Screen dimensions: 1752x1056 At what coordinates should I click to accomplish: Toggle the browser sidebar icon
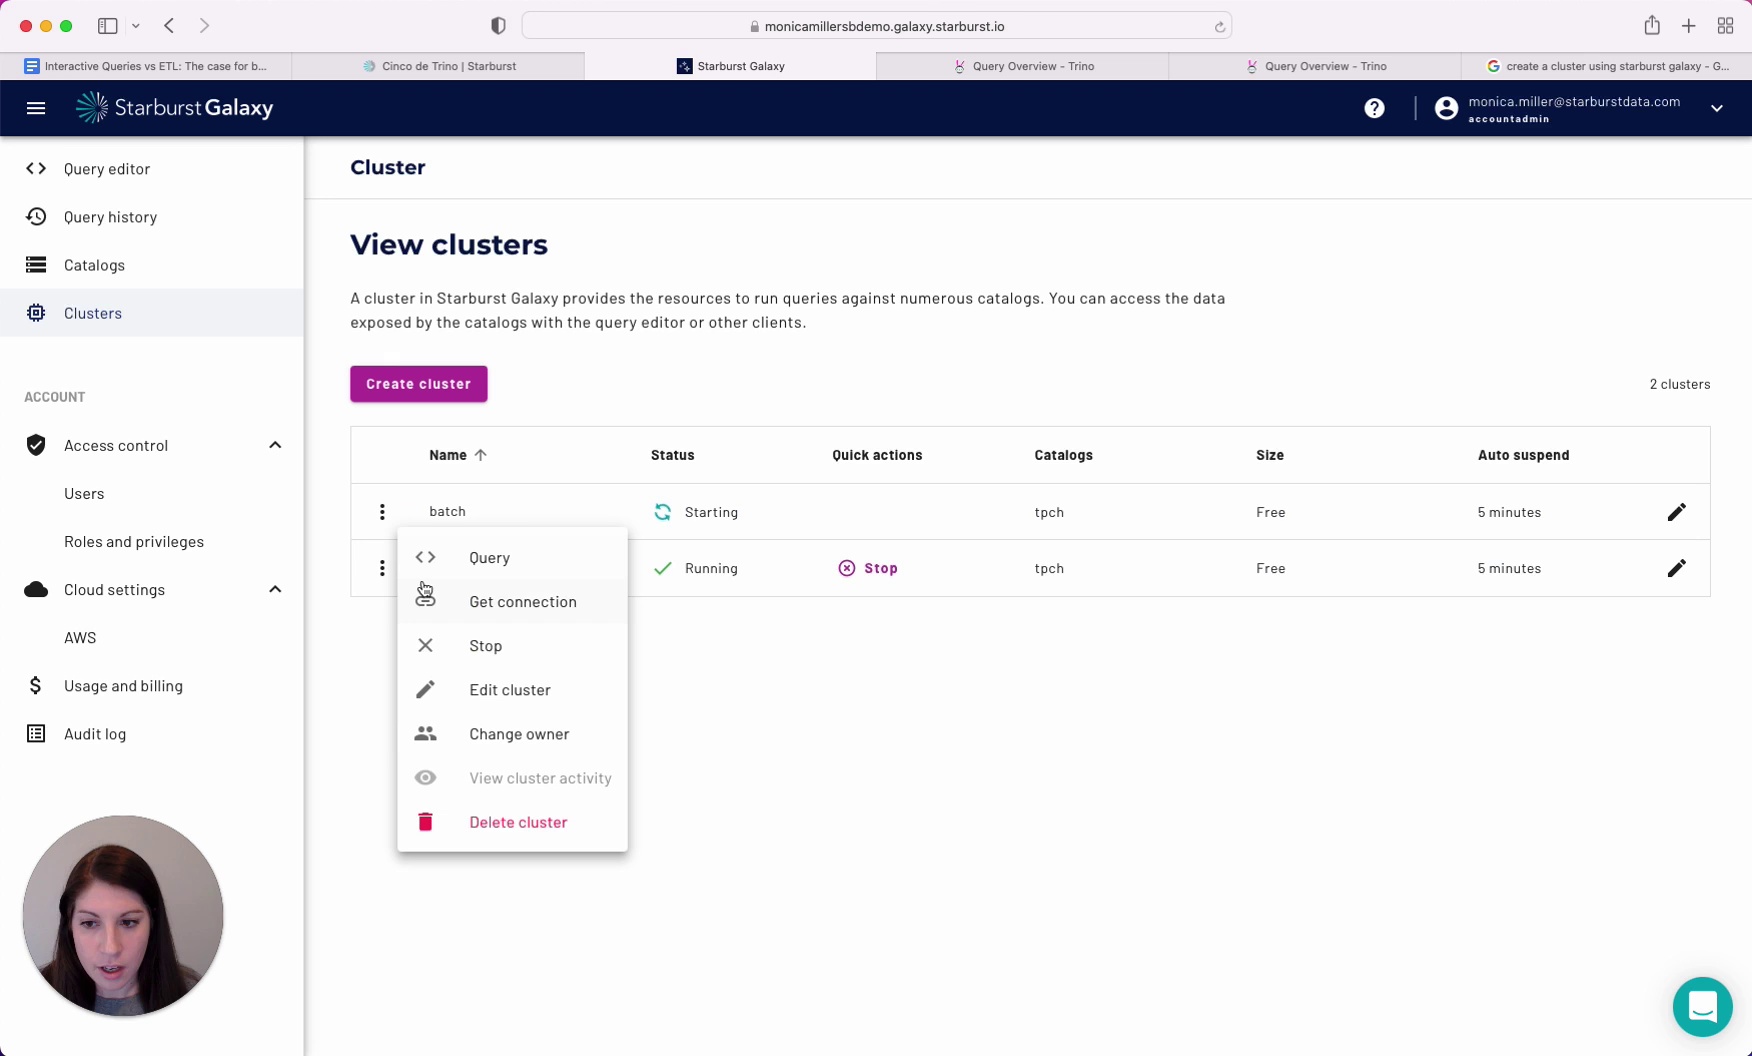point(107,26)
